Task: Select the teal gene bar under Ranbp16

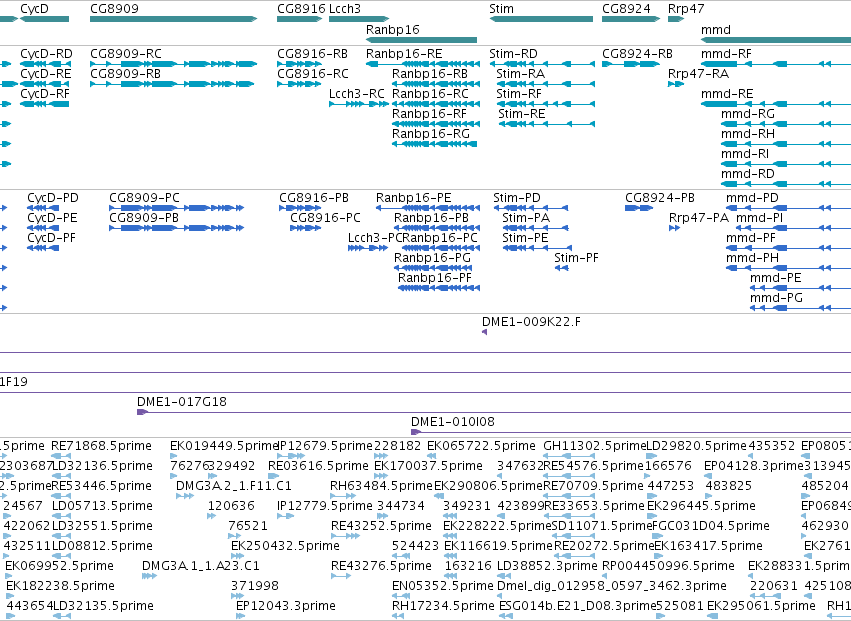Action: (421, 40)
